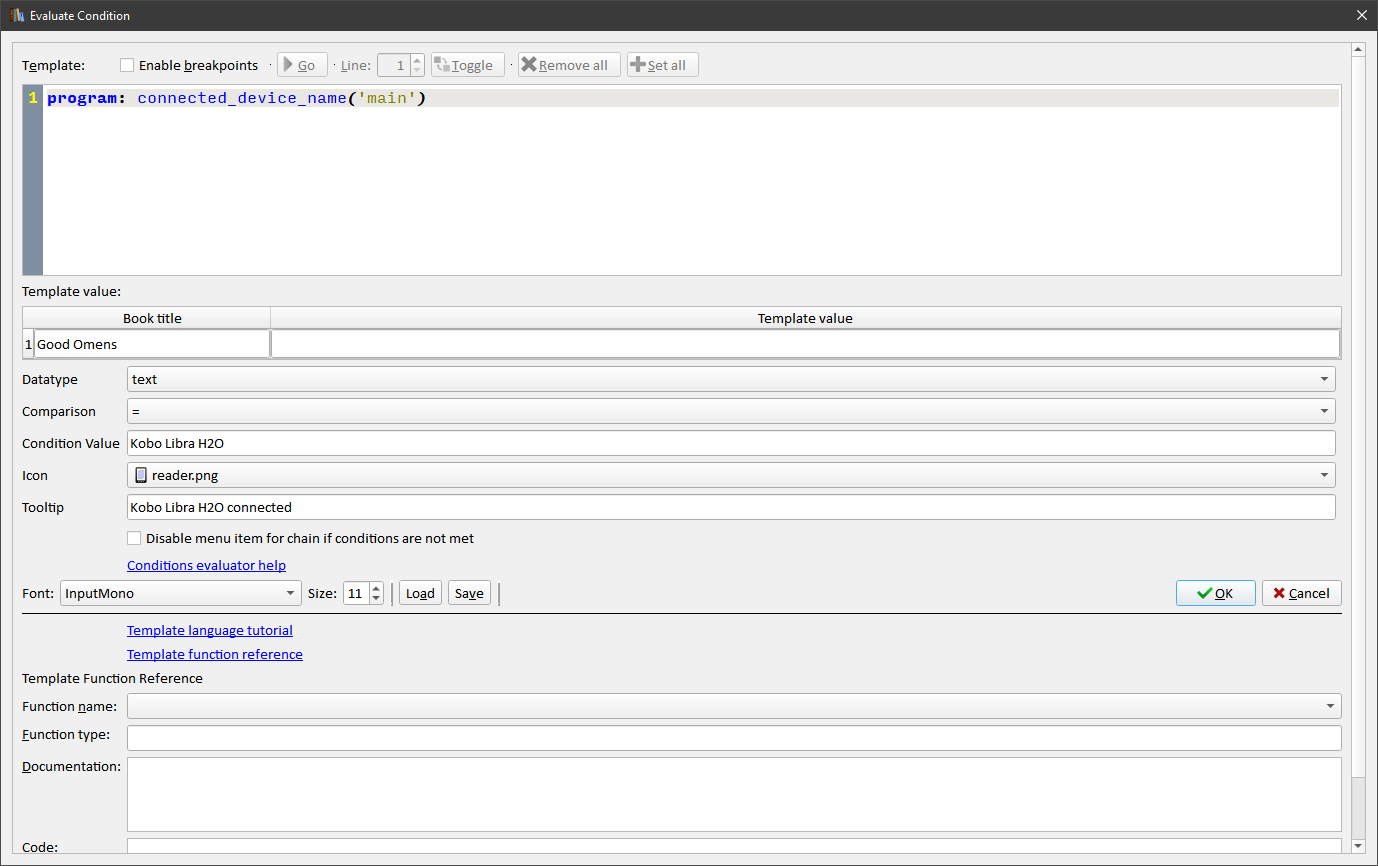Edit the Tooltip text field
This screenshot has height=866, width=1378.
coord(731,507)
